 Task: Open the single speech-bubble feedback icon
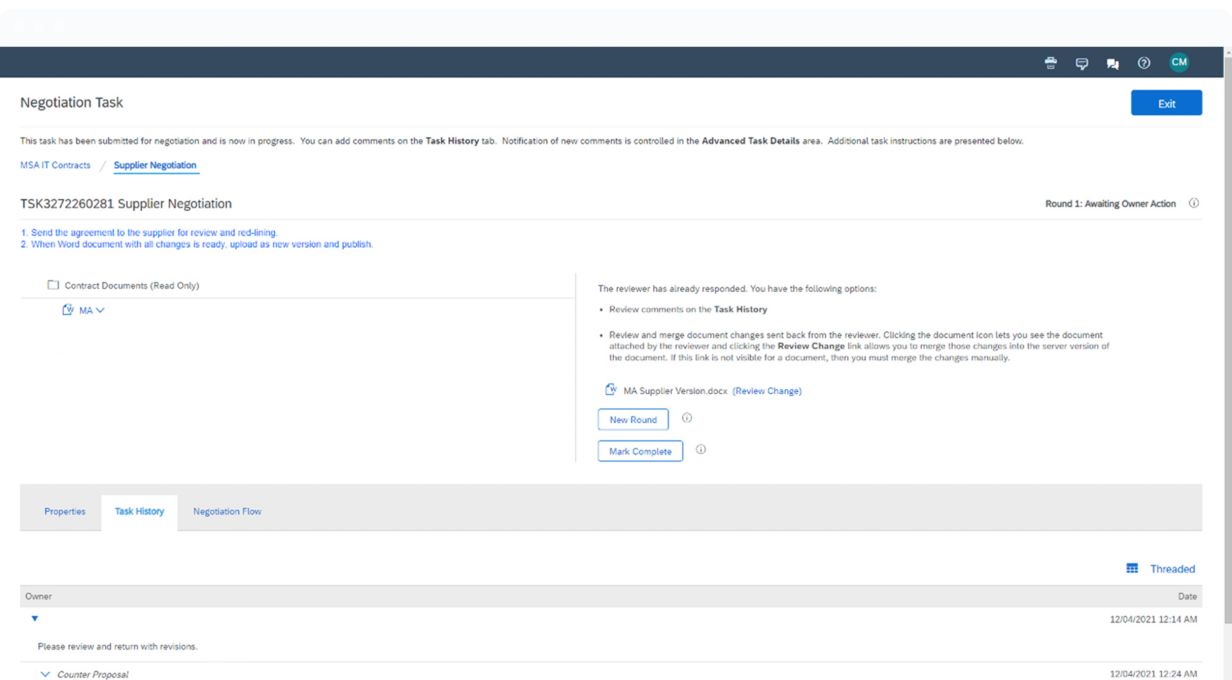(x=1081, y=62)
